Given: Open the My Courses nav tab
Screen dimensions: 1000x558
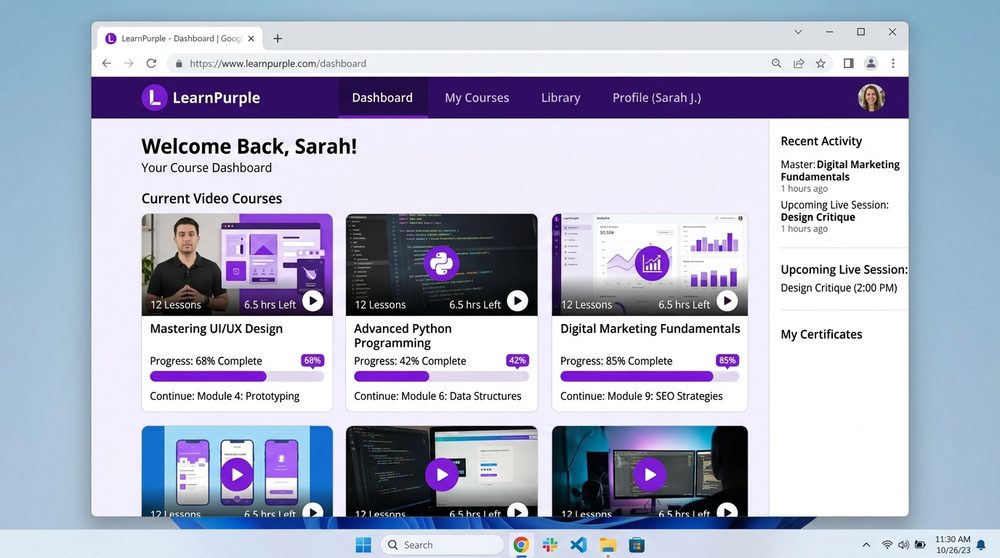Looking at the screenshot, I should (x=477, y=98).
